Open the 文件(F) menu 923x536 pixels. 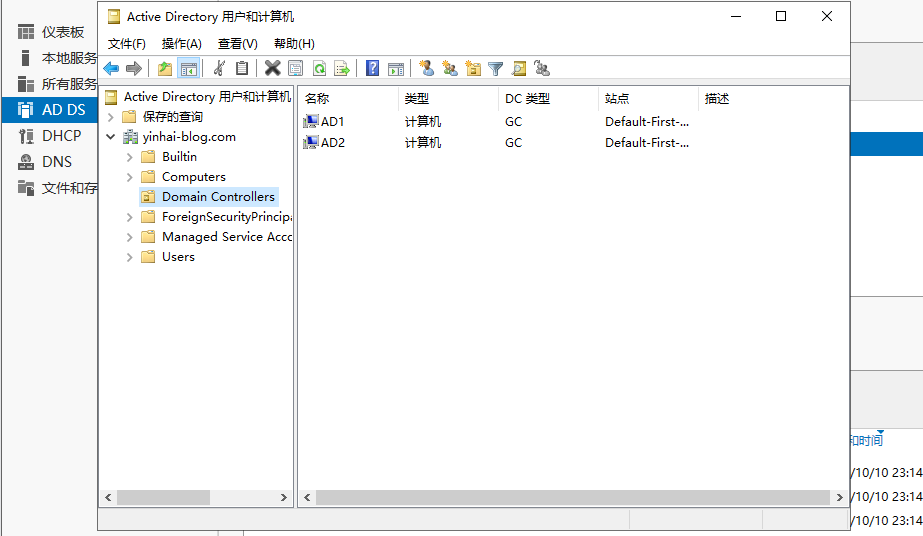tap(127, 44)
